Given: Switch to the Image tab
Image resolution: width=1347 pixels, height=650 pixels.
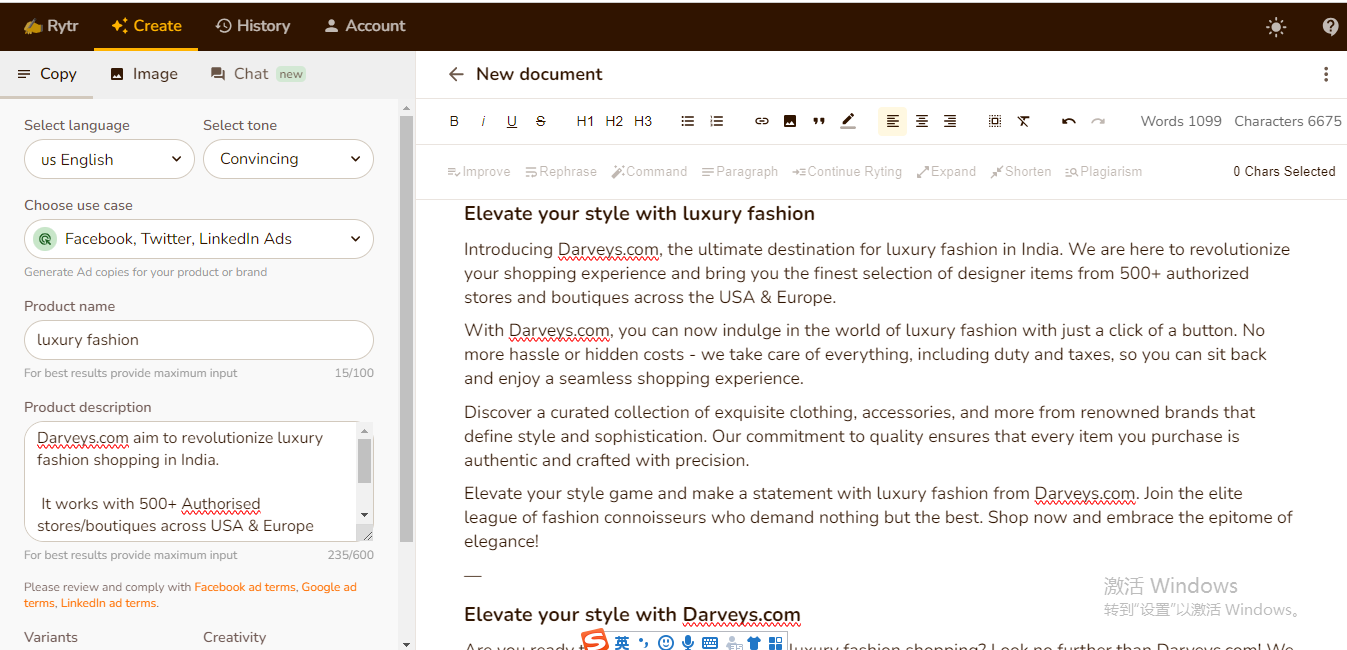Looking at the screenshot, I should (144, 74).
